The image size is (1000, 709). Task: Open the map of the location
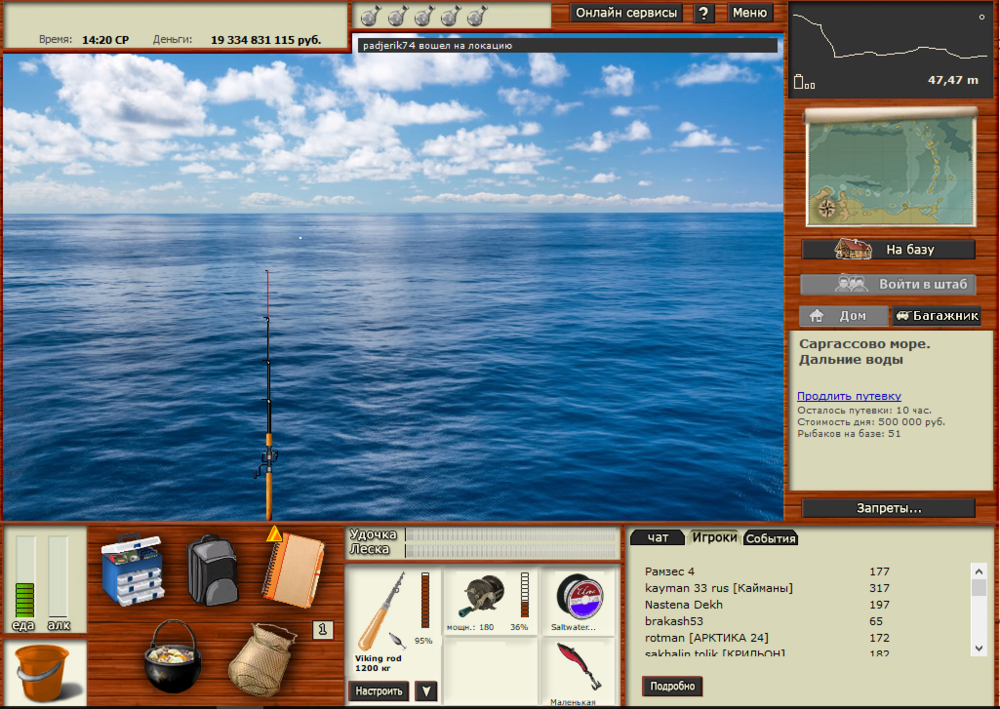pyautogui.click(x=888, y=169)
